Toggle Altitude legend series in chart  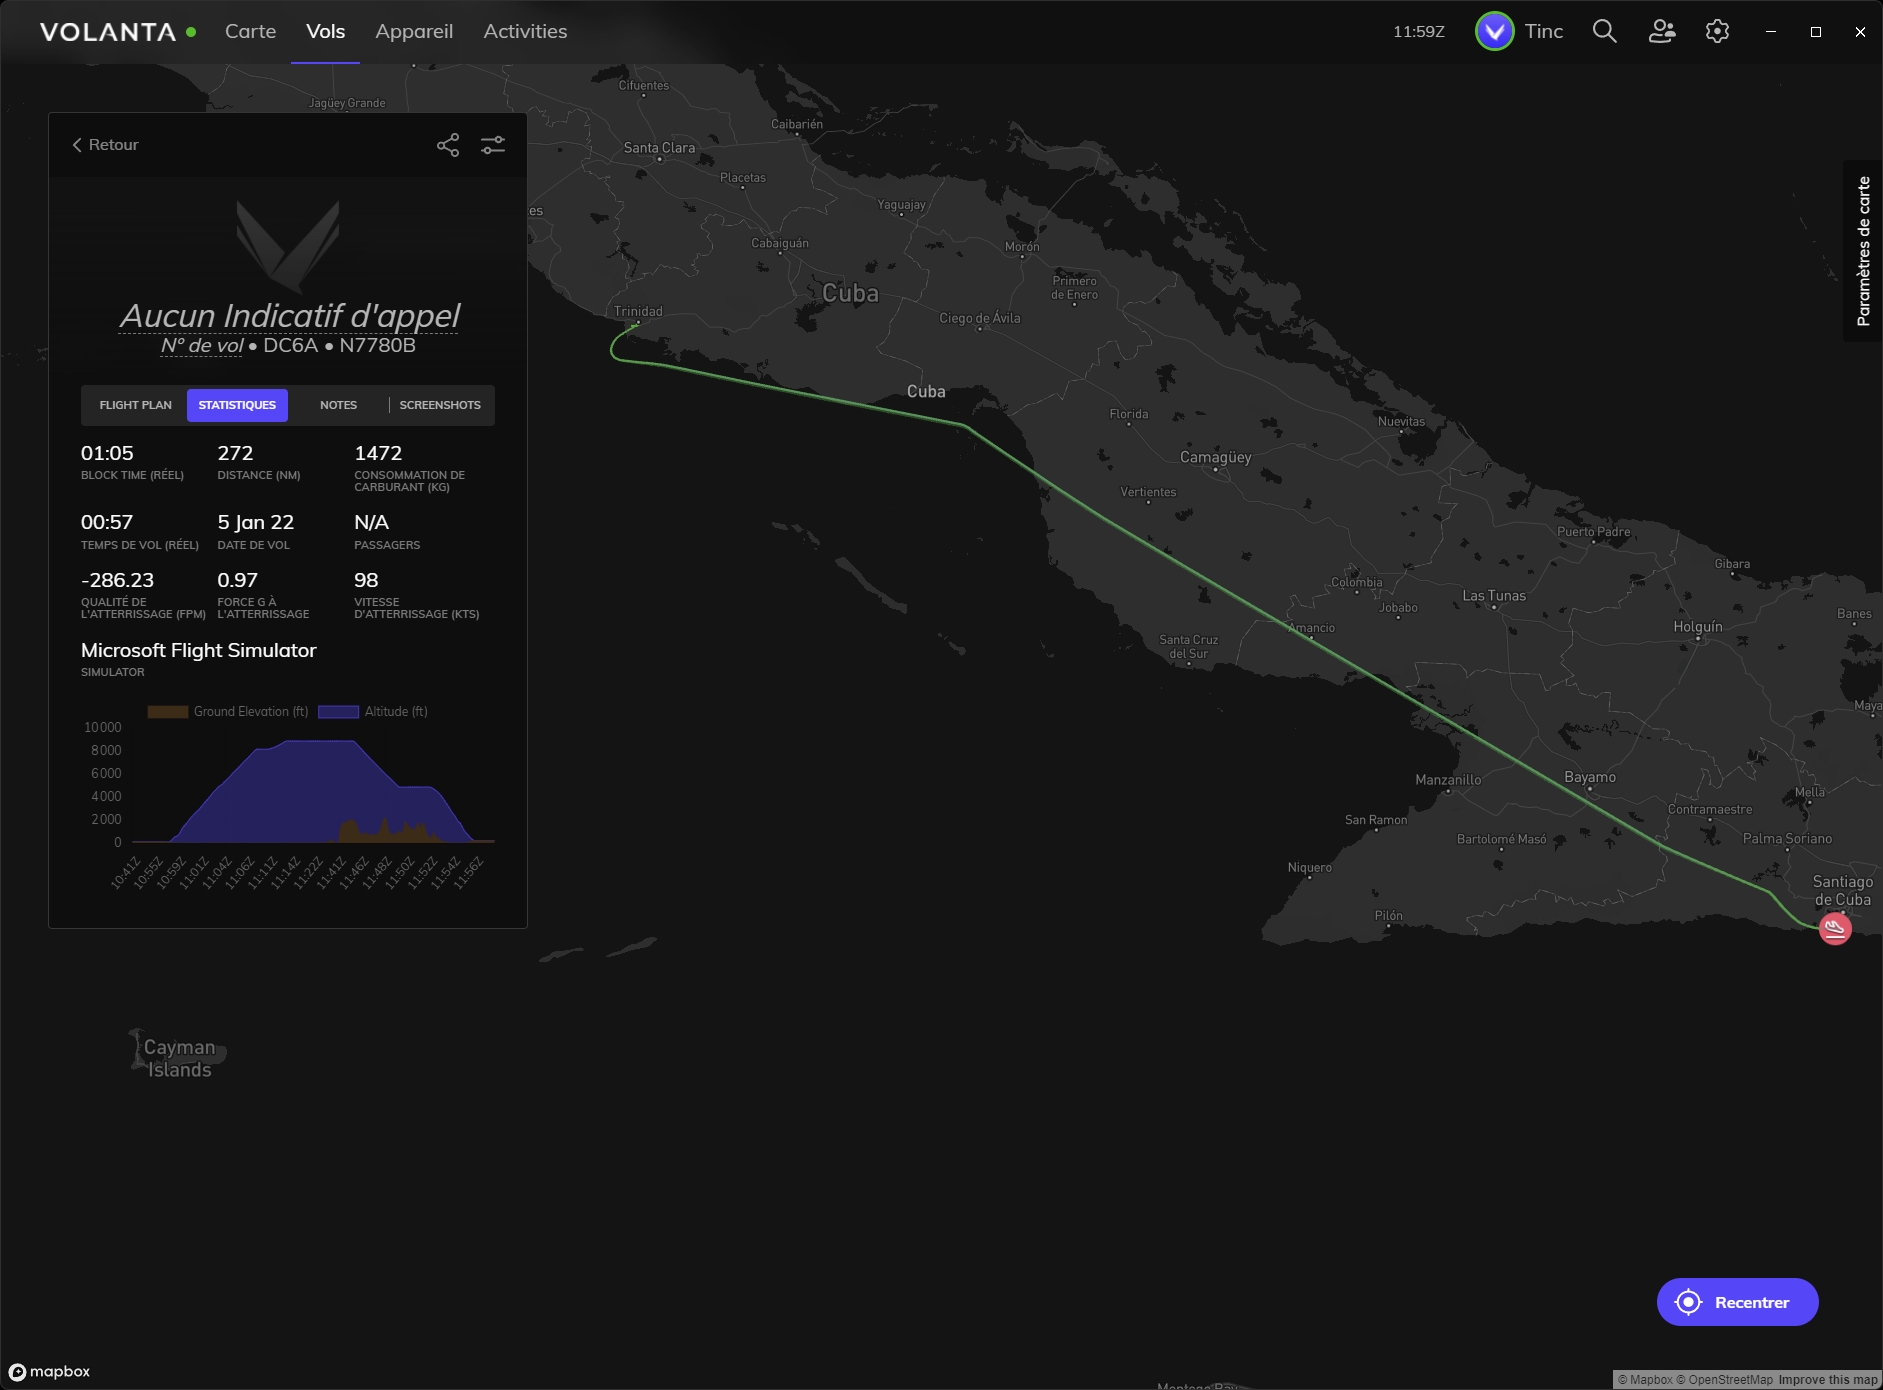(x=373, y=712)
